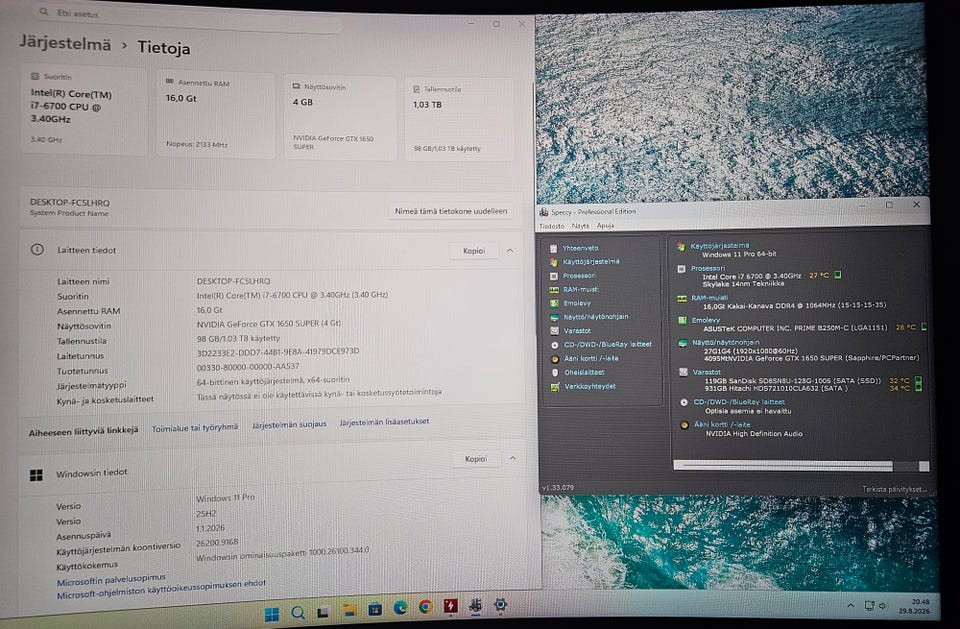
Task: Click the SanDisk SSD 32 °C temperature indicator
Action: (898, 381)
